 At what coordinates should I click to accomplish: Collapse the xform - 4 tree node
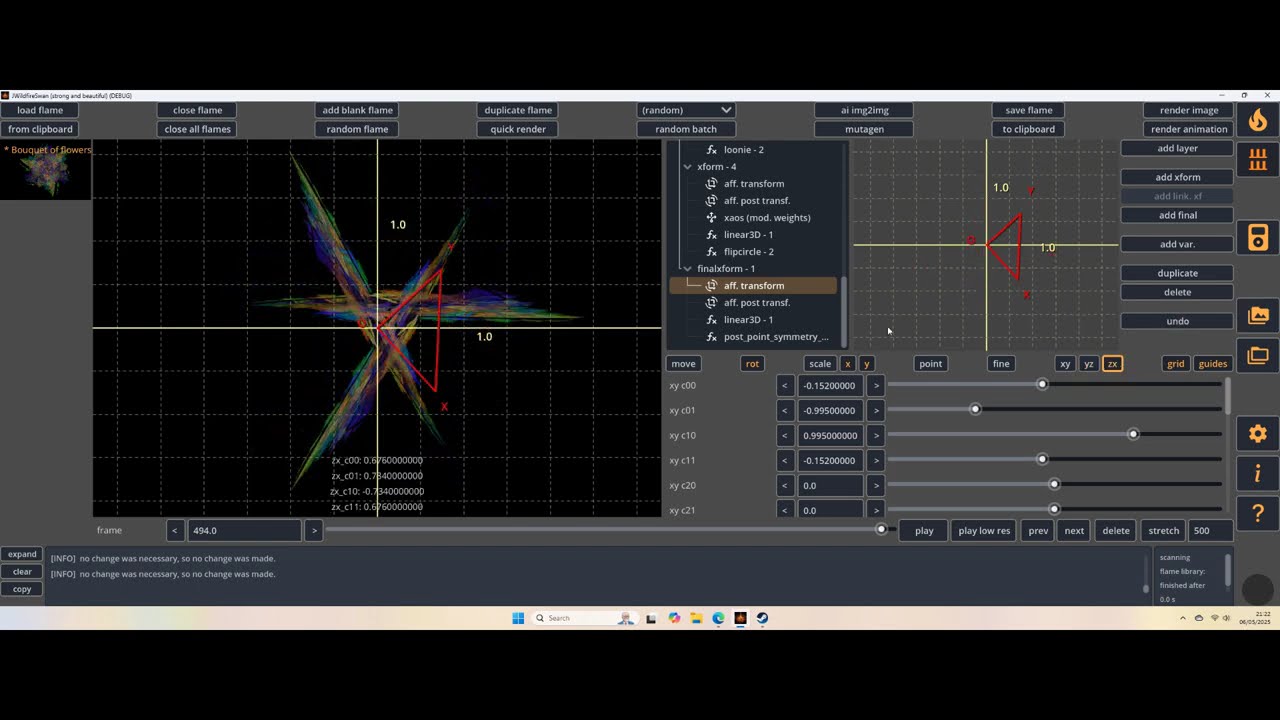click(687, 167)
